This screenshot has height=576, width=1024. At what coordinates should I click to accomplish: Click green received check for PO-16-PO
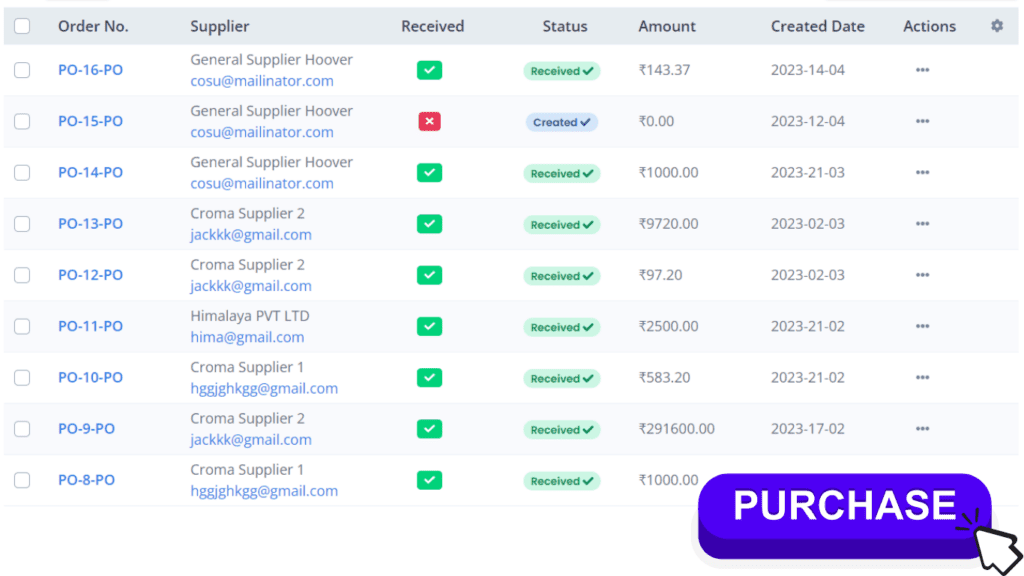[429, 70]
